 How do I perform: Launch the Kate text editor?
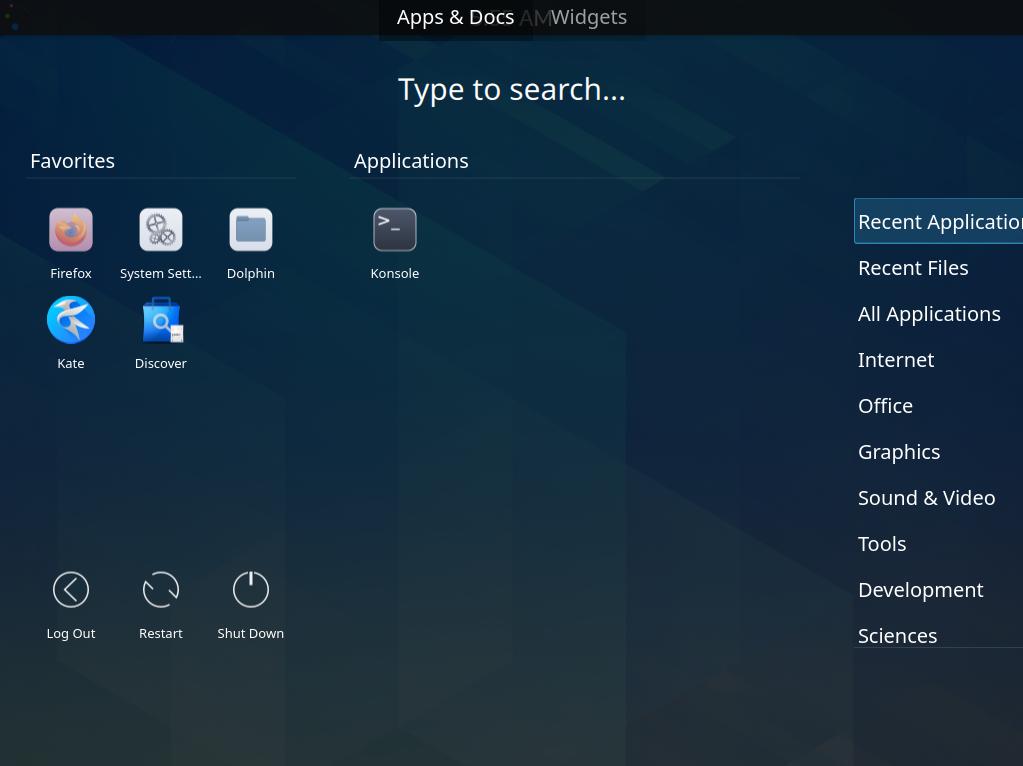tap(70, 319)
